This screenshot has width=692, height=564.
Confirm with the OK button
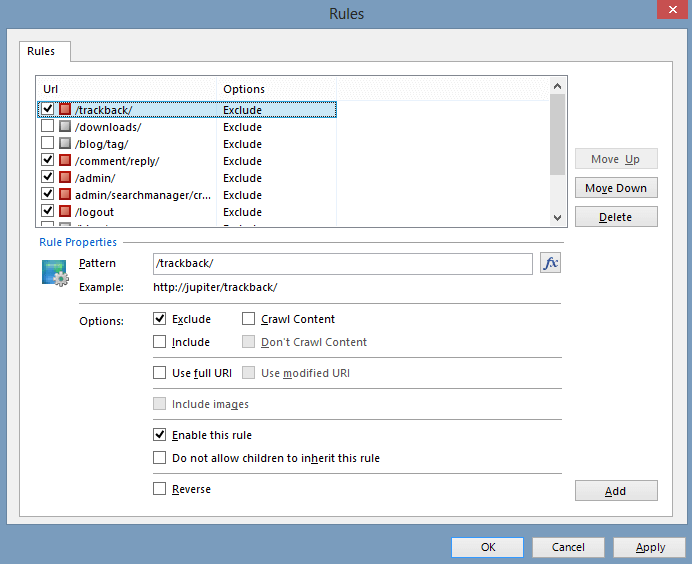pos(488,547)
